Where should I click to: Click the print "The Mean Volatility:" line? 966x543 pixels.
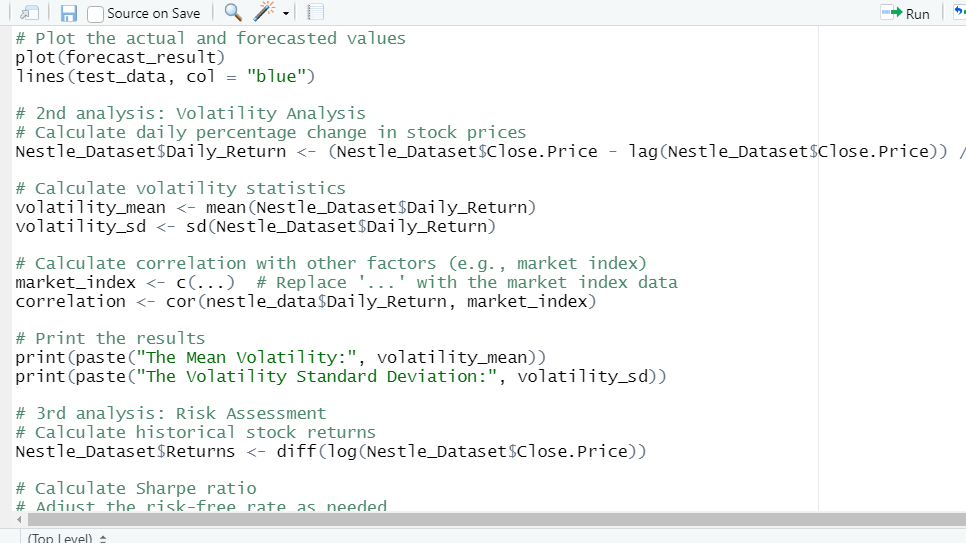281,357
